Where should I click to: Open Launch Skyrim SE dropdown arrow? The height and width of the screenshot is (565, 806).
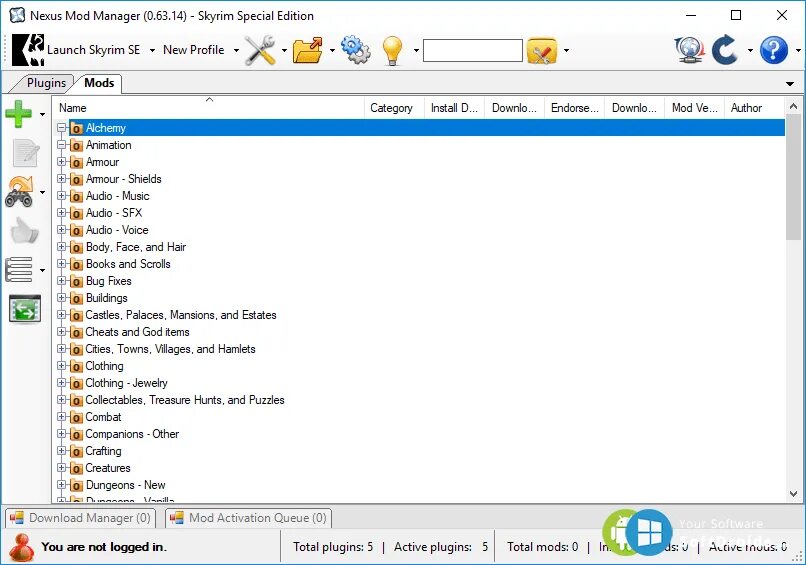(152, 50)
